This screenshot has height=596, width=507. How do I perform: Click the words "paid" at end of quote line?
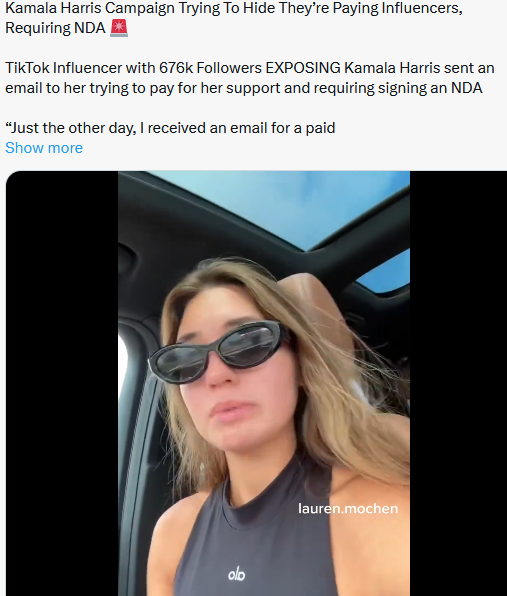[320, 128]
